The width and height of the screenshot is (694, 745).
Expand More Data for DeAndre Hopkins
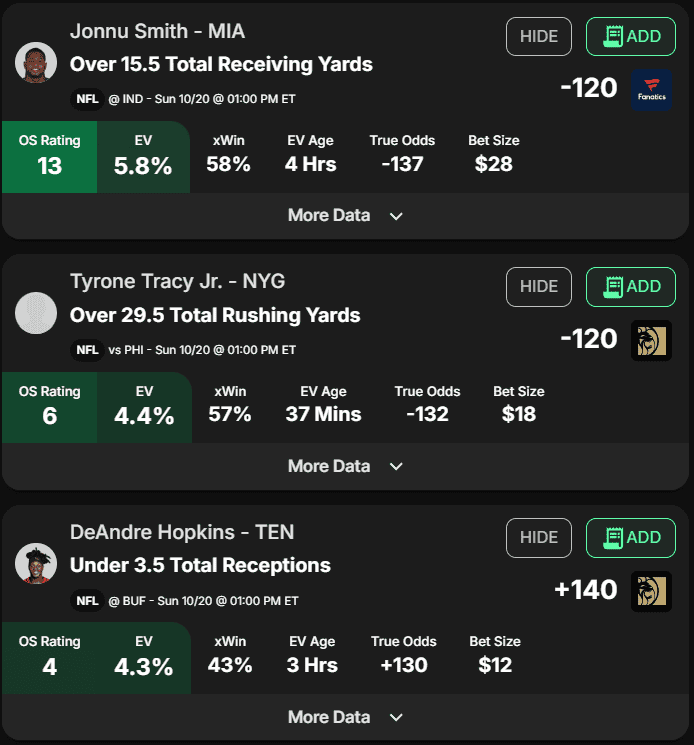[x=345, y=717]
